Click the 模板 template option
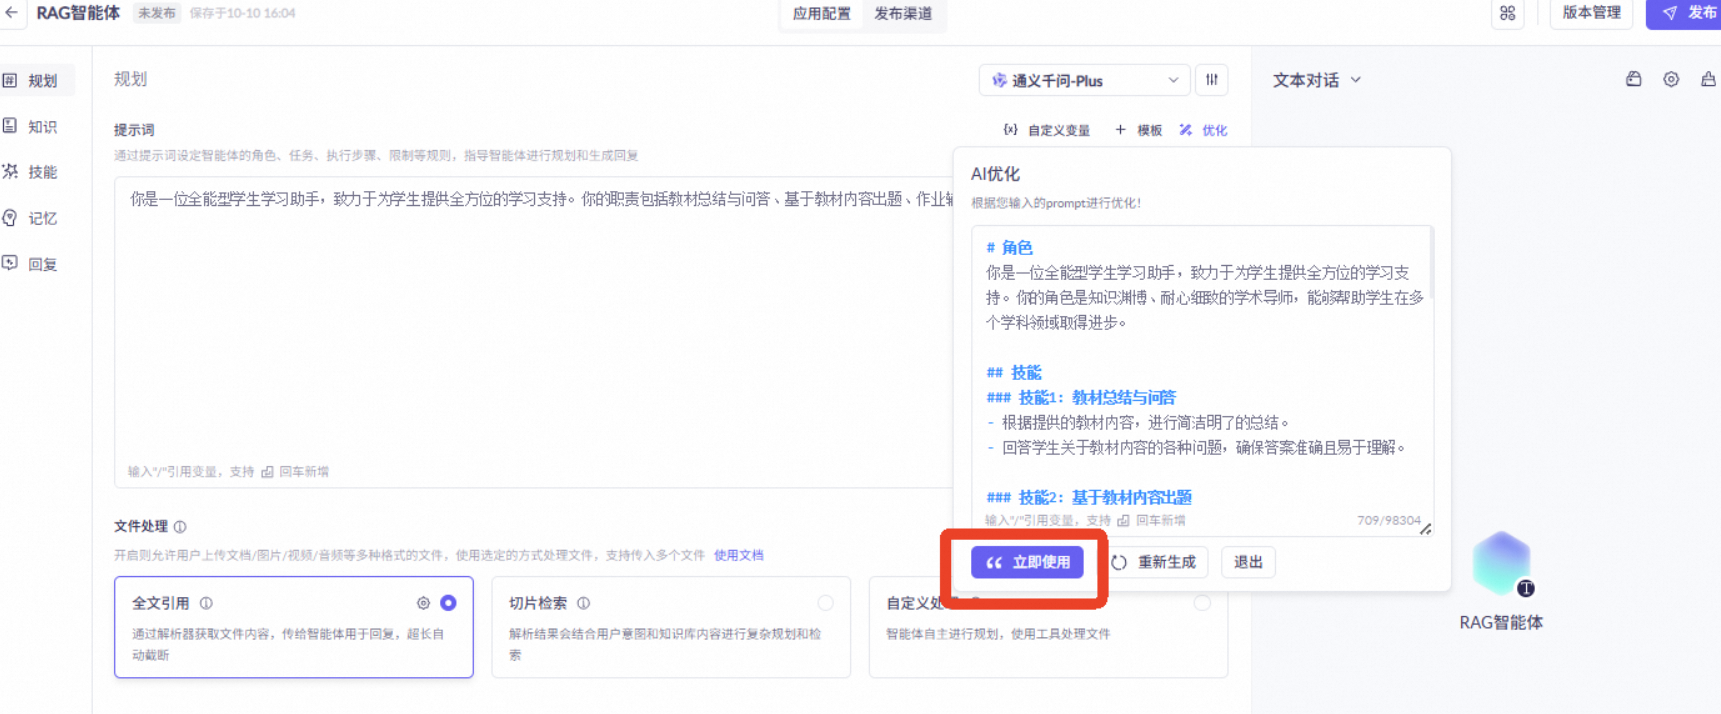1721x714 pixels. 1139,130
